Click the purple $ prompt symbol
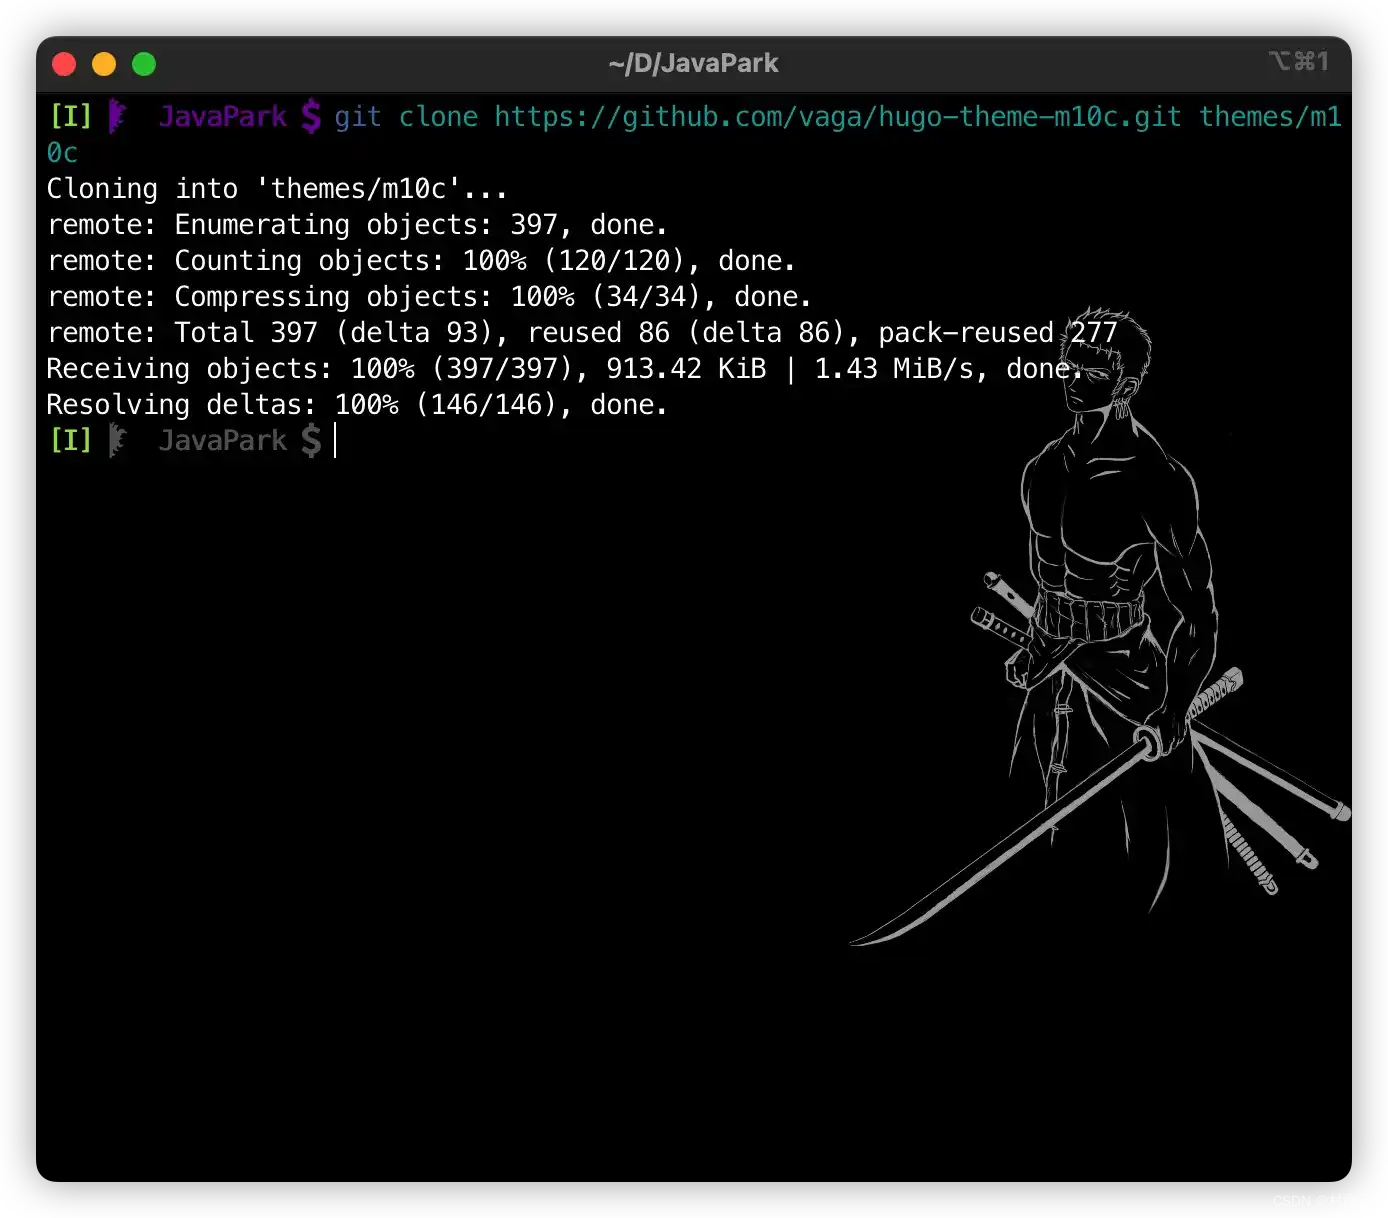The image size is (1388, 1218). point(311,117)
